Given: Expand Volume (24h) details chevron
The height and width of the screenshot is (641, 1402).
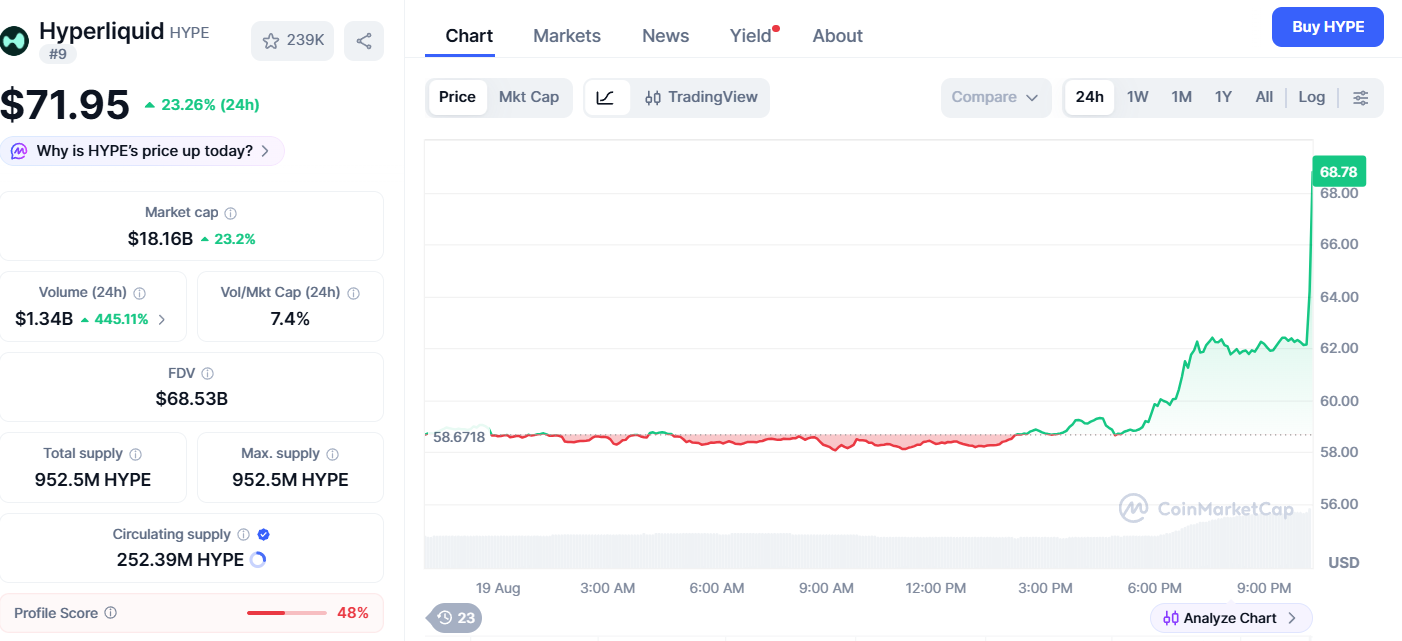Looking at the screenshot, I should [x=162, y=320].
